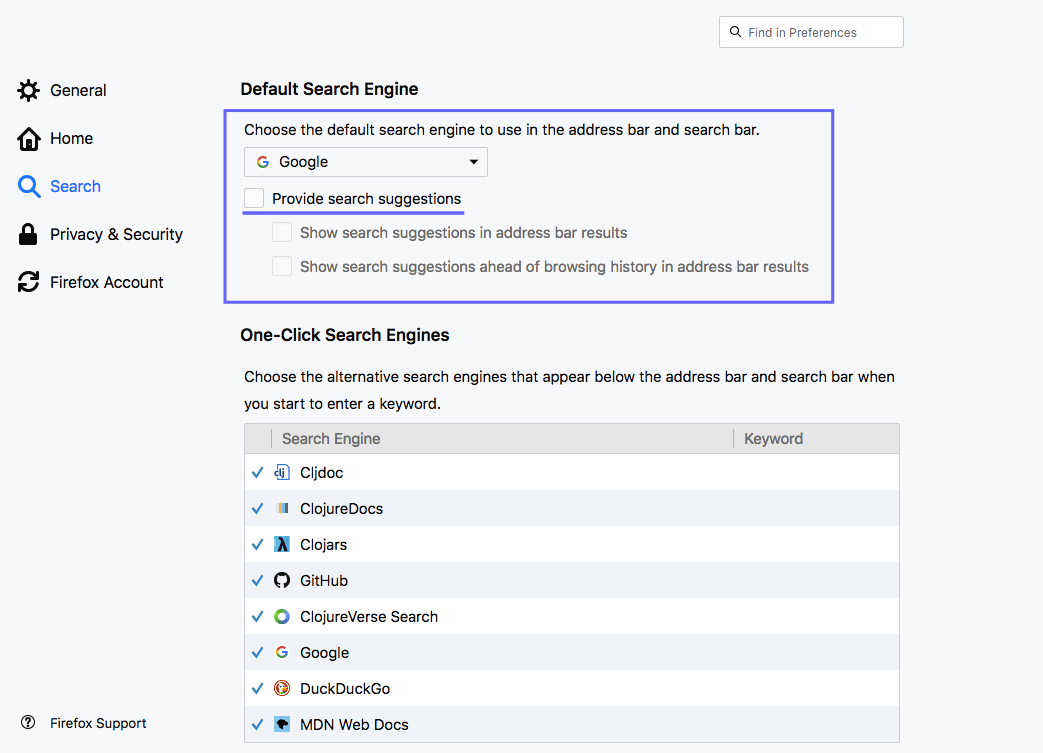Click the Firefox Account sync icon
The width and height of the screenshot is (1043, 753).
29,282
